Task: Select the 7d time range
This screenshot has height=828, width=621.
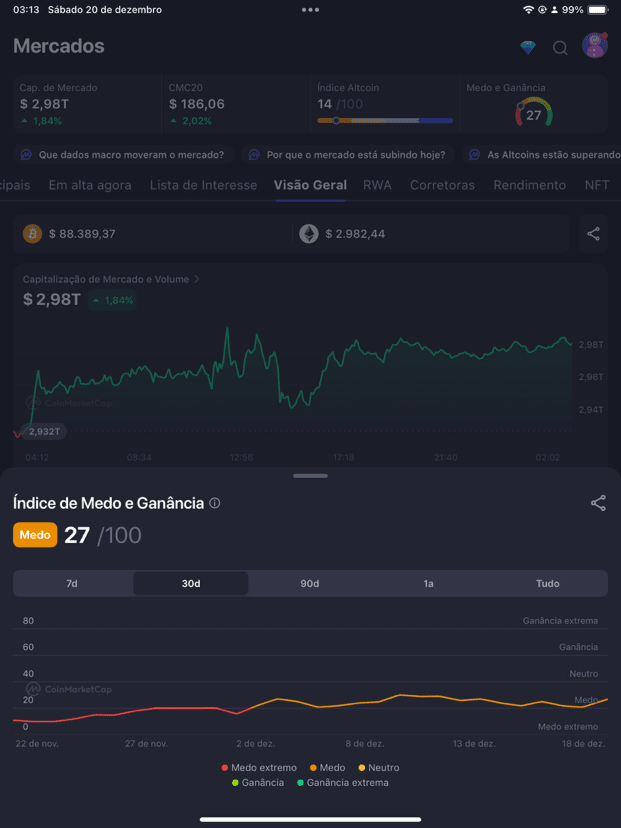Action: point(72,583)
